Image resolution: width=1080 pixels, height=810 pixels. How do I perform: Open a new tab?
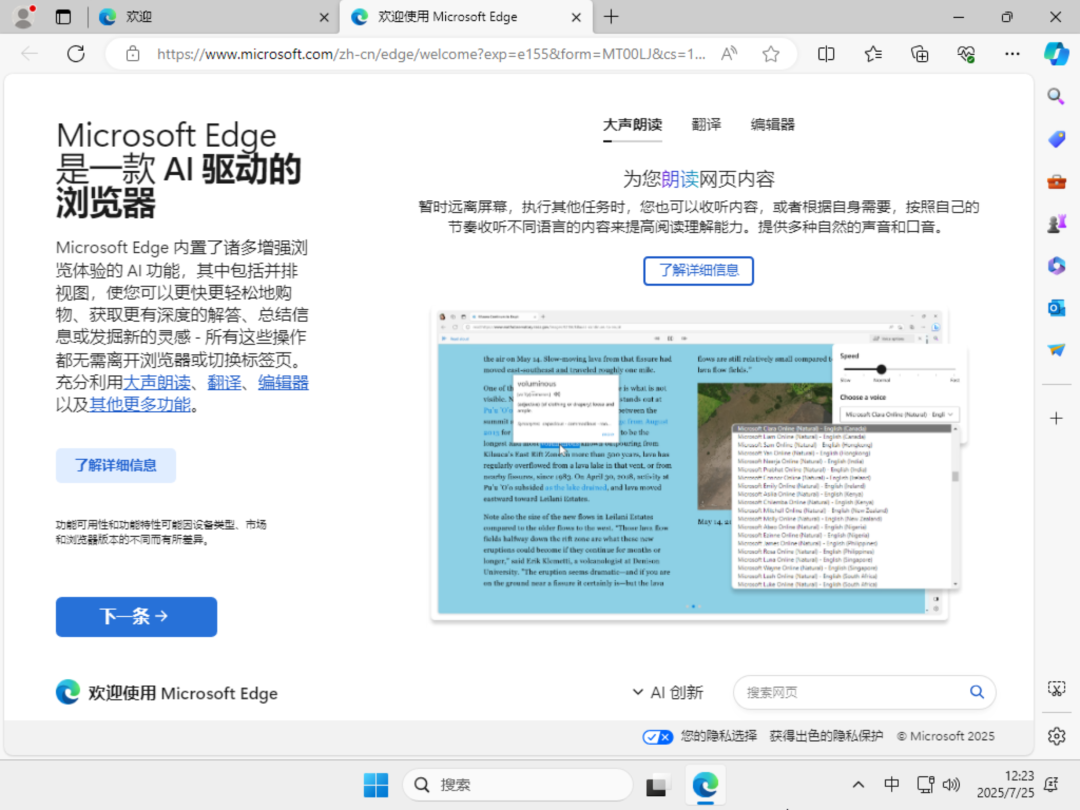click(611, 17)
